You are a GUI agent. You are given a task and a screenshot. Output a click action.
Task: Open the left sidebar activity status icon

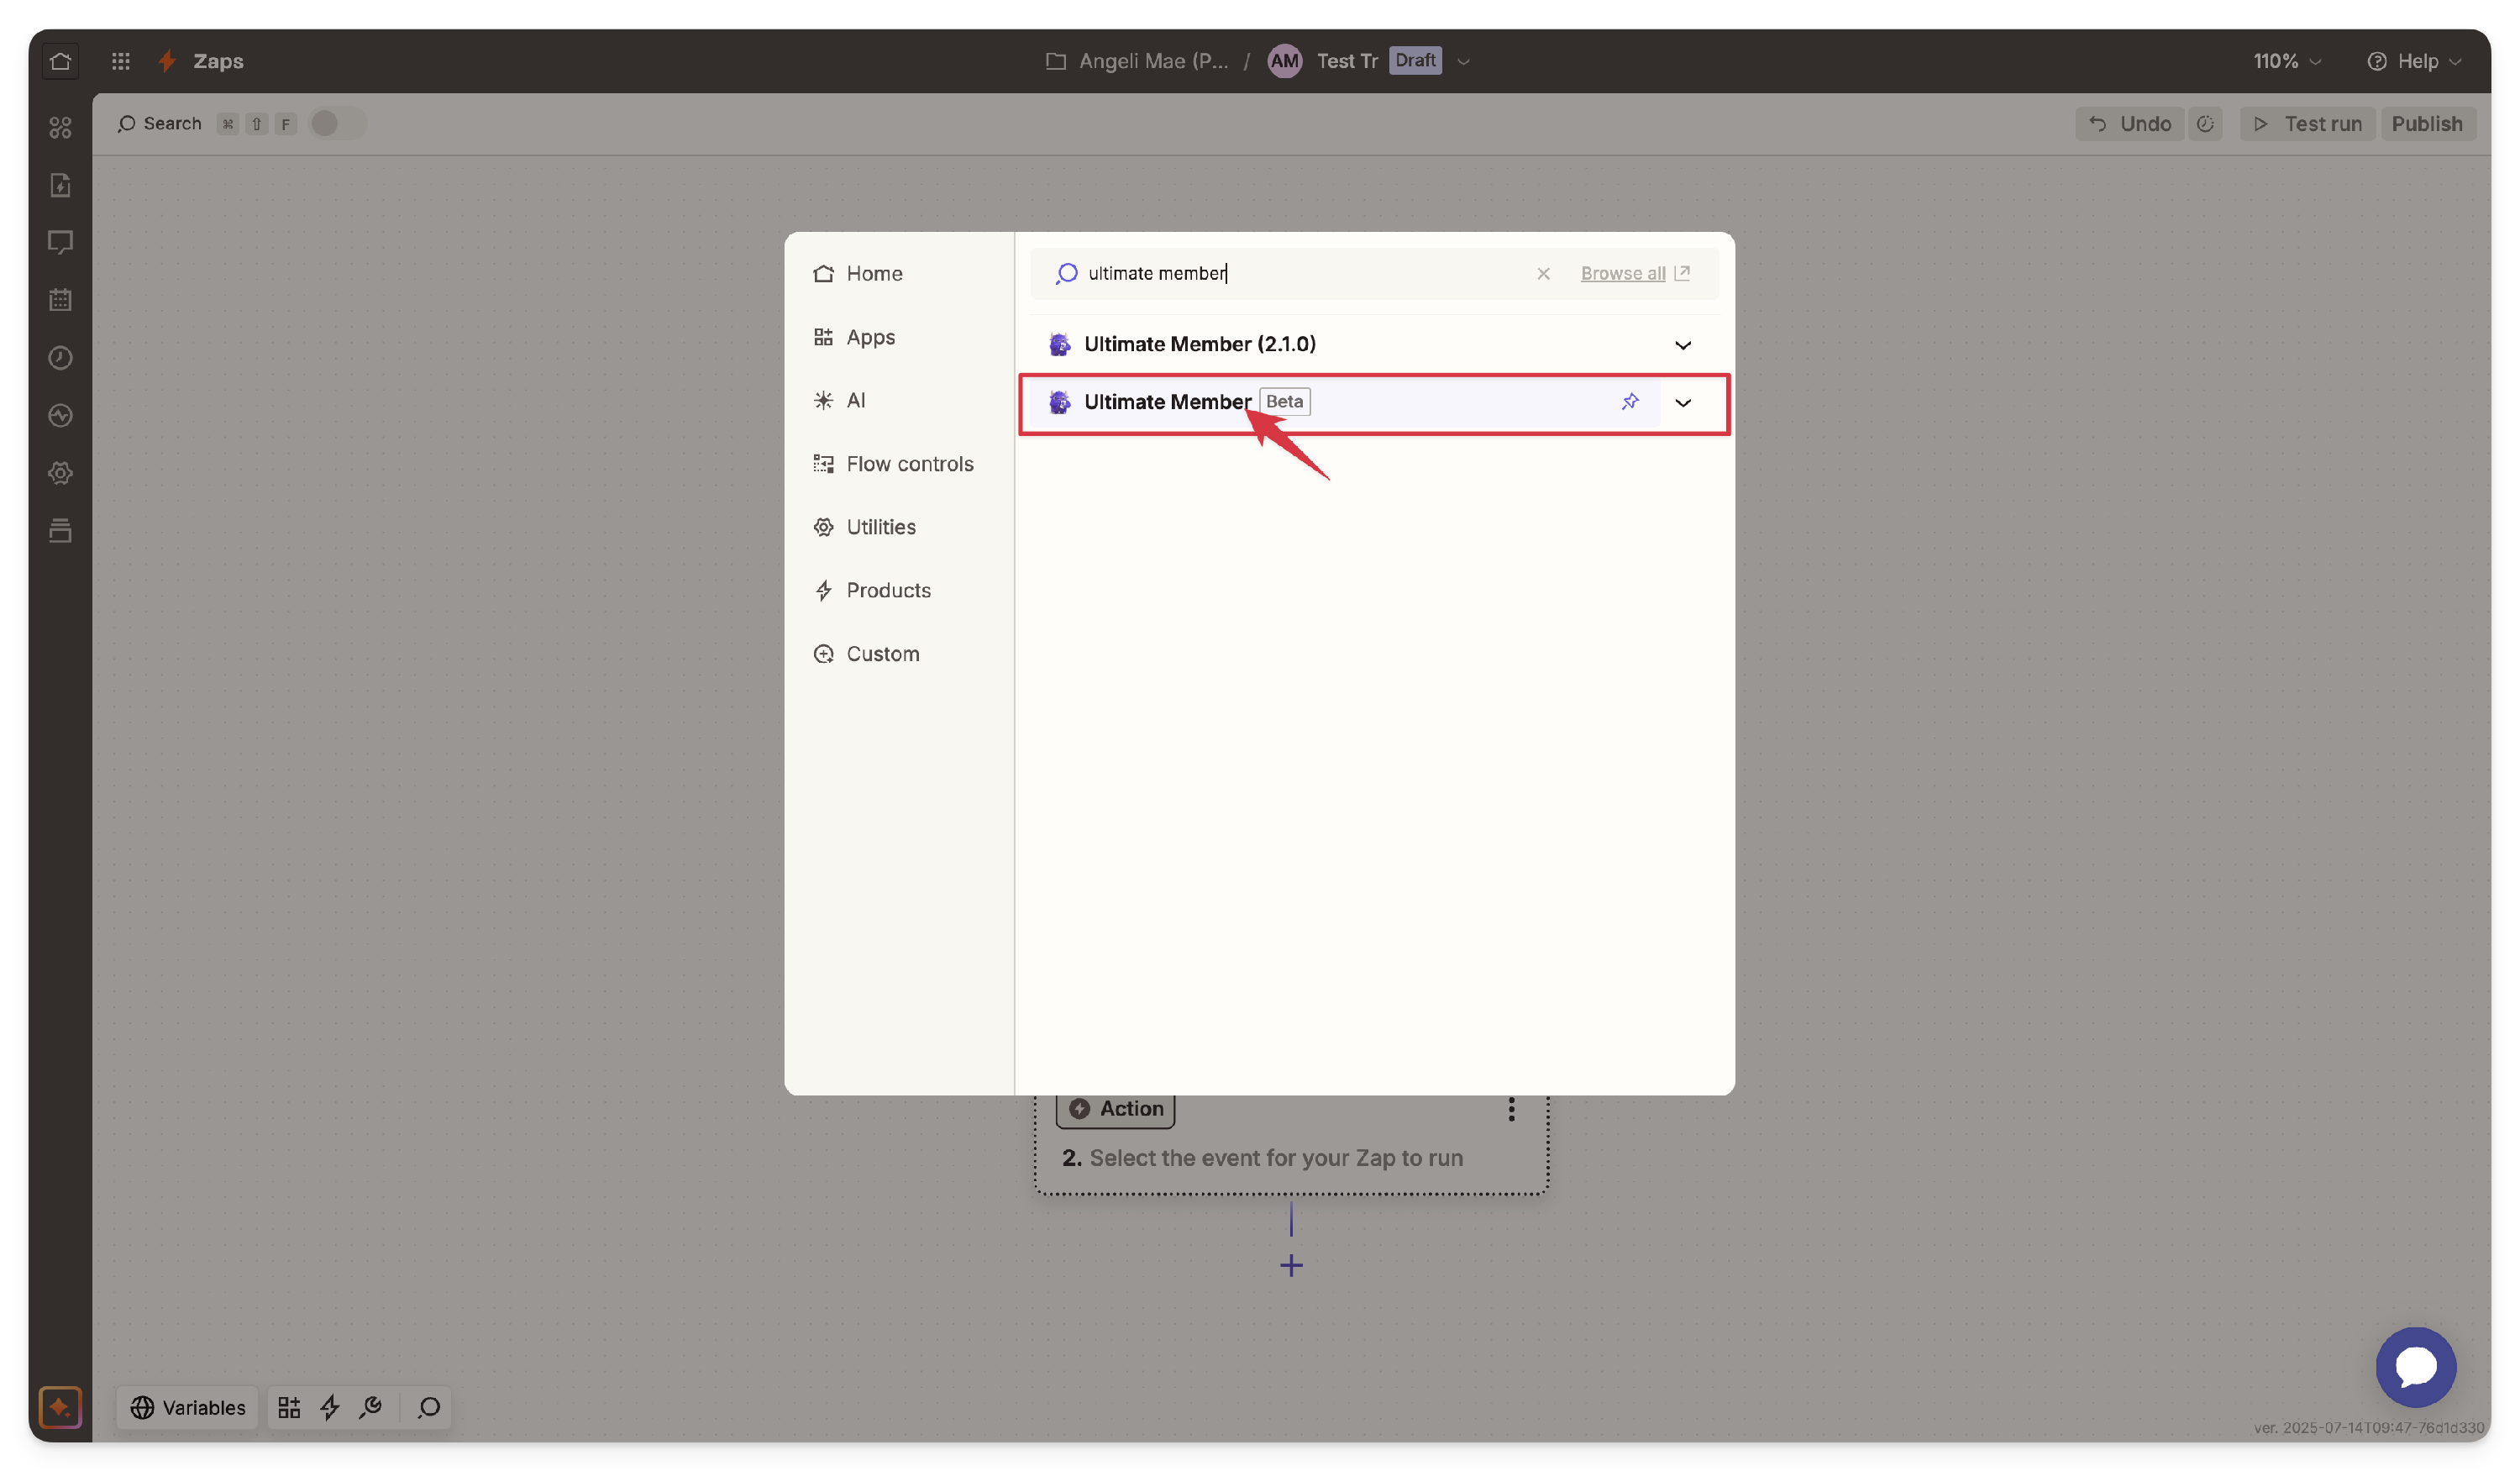pos(60,415)
